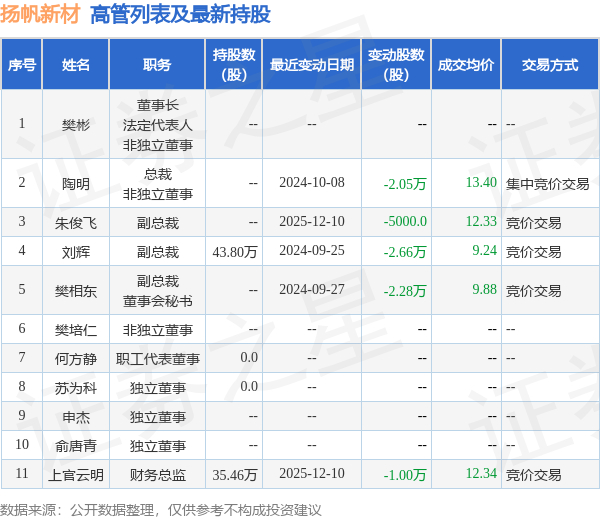Click the name 俞唐青
Screen dimensions: 600x519
click(x=76, y=446)
